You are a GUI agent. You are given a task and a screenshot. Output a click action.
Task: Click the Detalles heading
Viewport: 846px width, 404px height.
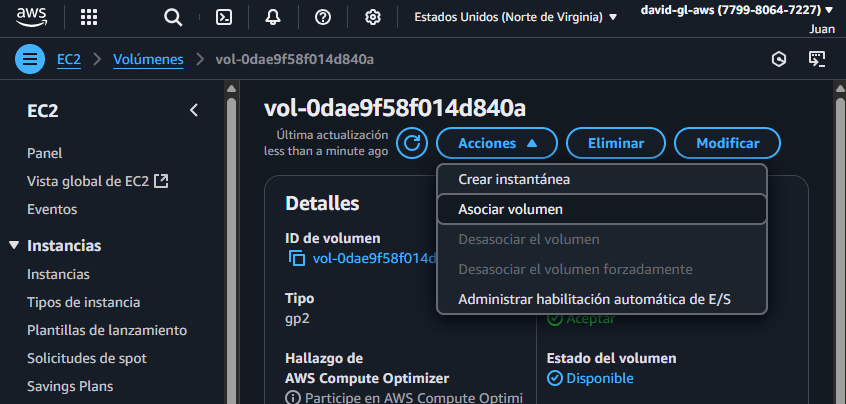pyautogui.click(x=322, y=203)
